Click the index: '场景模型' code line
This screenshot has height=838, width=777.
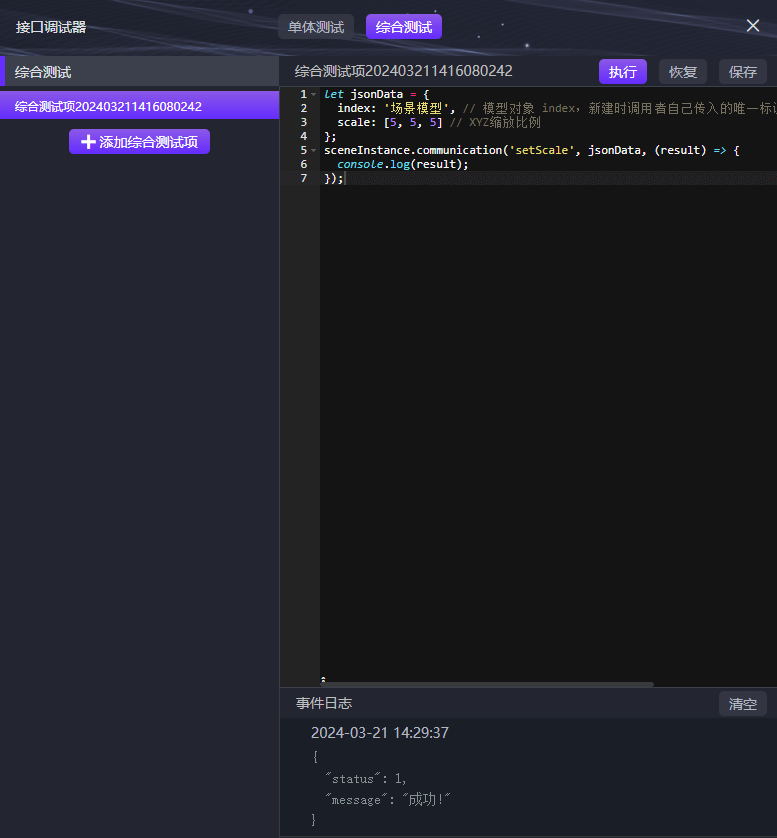pos(396,108)
